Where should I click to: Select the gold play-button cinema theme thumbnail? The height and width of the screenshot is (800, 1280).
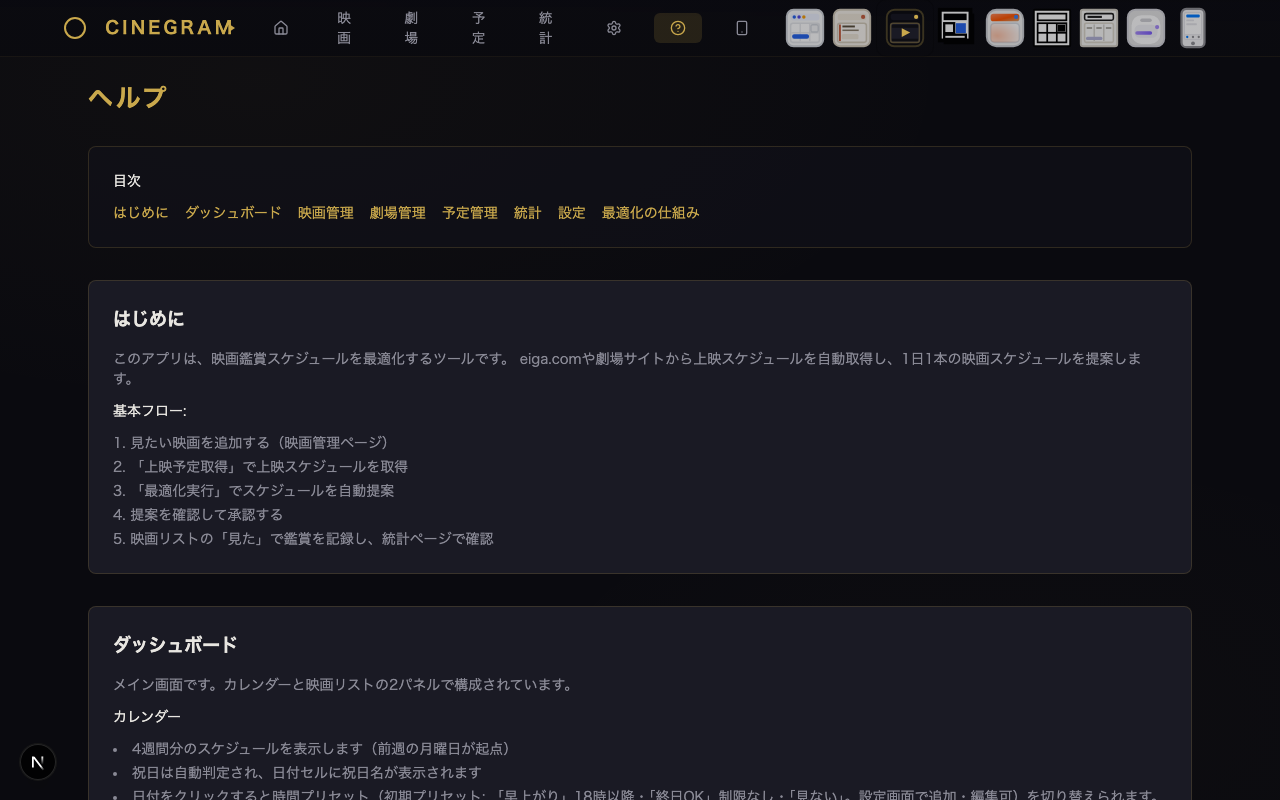905,28
